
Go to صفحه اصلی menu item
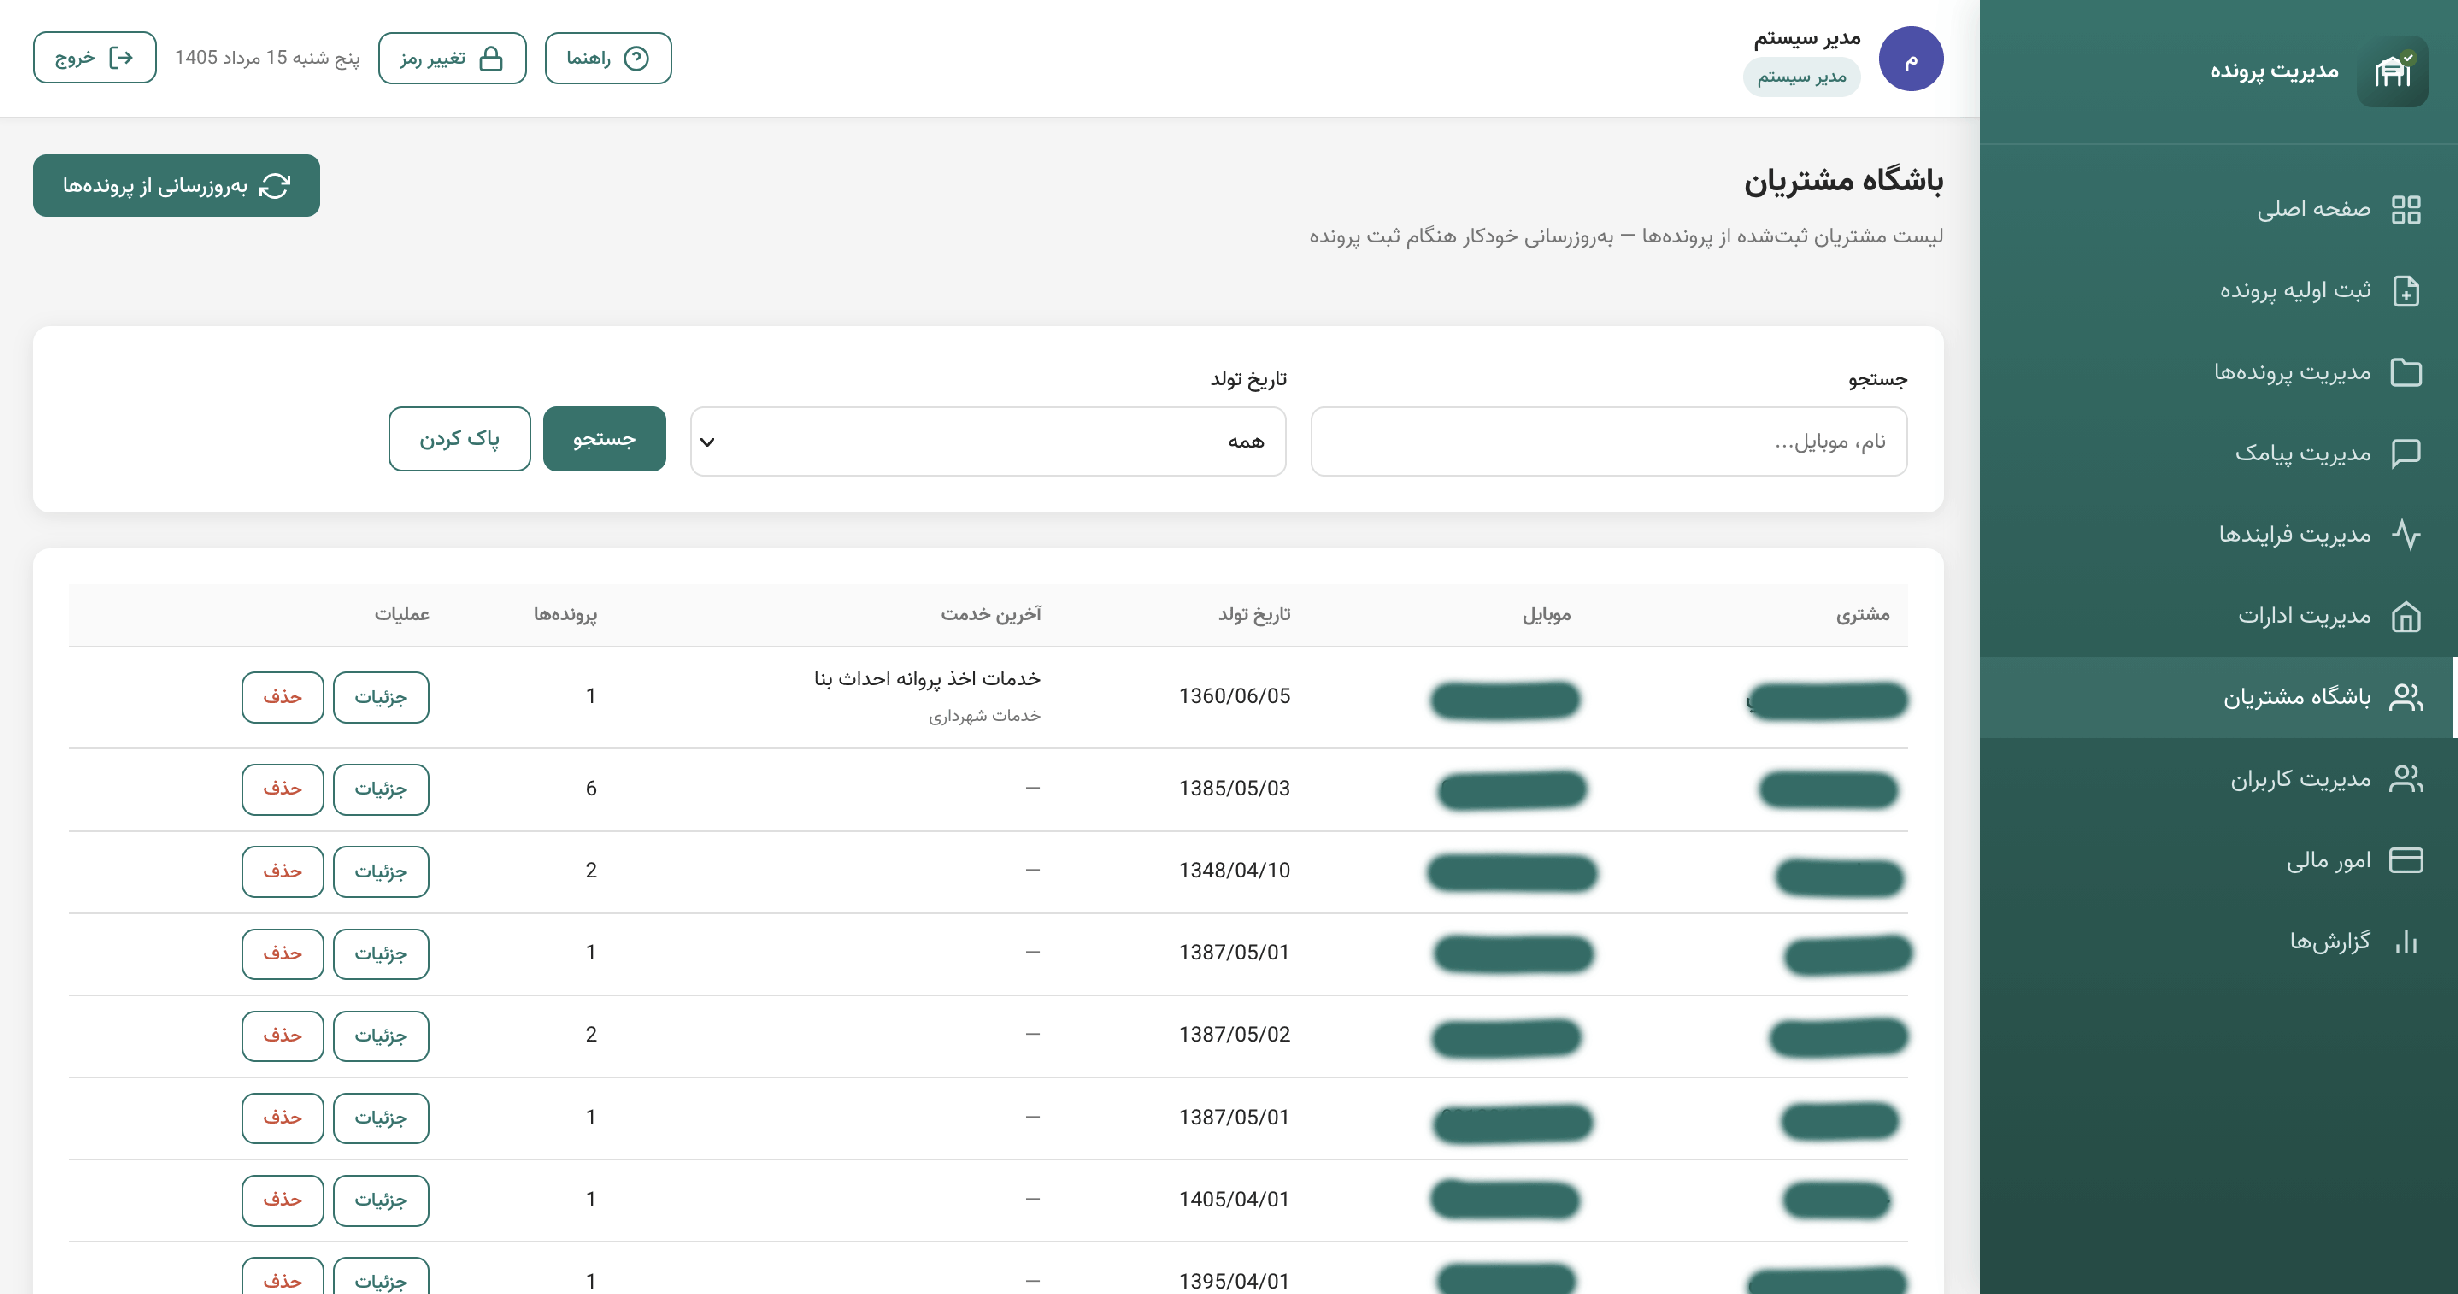[x=2218, y=209]
